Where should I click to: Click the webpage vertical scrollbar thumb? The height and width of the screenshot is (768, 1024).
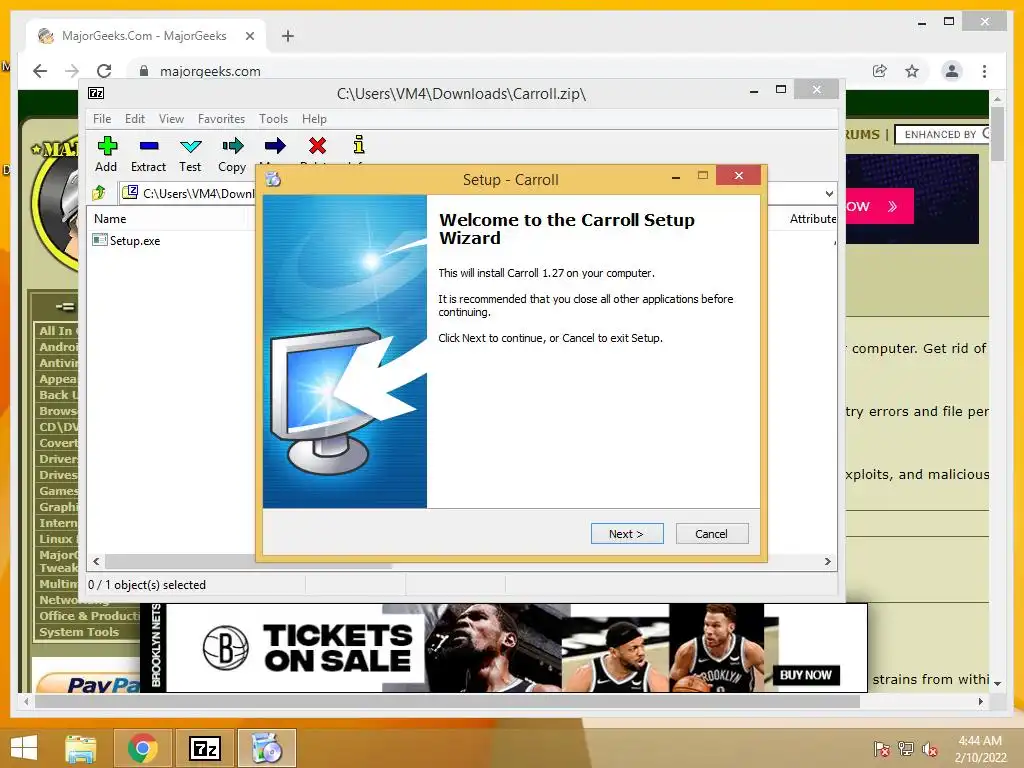[997, 133]
